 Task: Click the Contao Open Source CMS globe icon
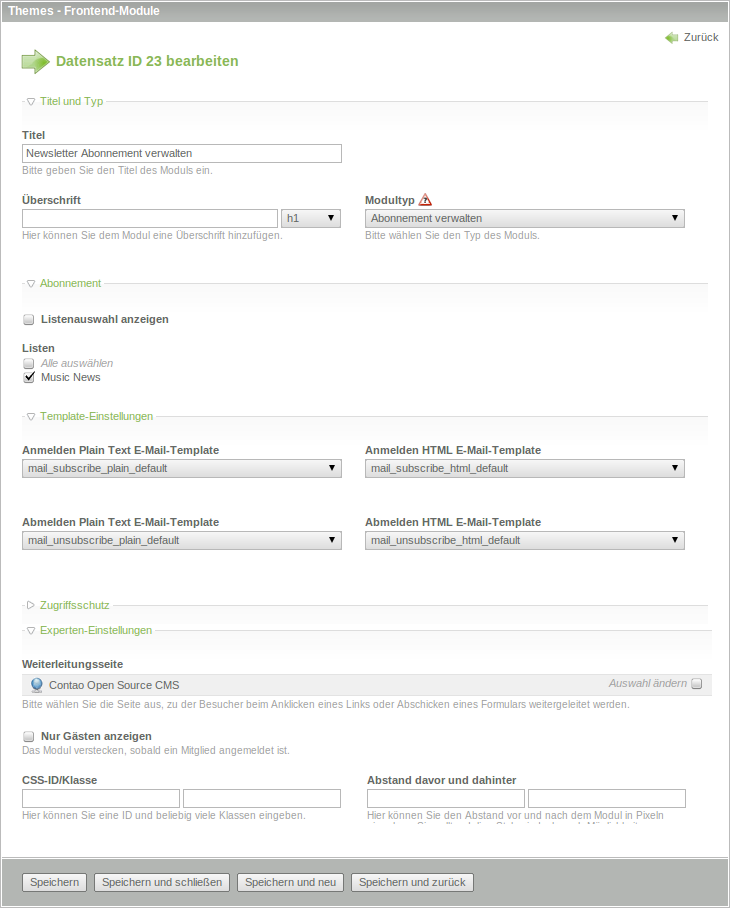pos(37,685)
